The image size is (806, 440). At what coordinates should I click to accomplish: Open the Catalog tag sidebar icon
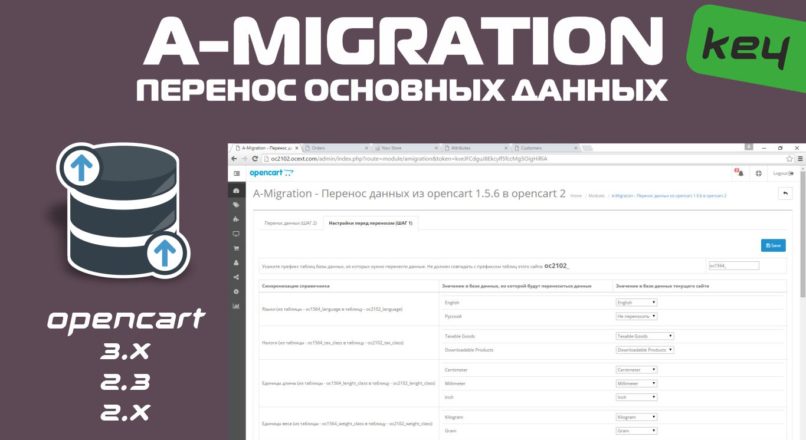[x=236, y=205]
